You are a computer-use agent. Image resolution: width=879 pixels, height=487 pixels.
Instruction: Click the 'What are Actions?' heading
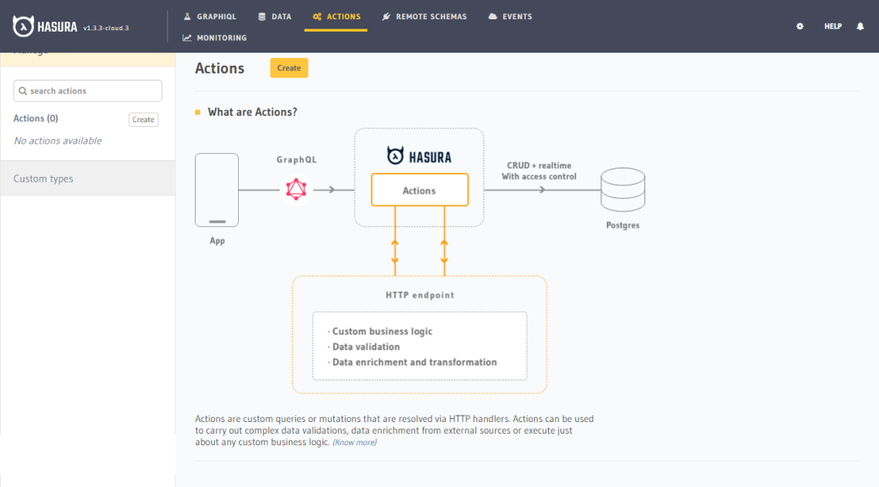pyautogui.click(x=252, y=112)
